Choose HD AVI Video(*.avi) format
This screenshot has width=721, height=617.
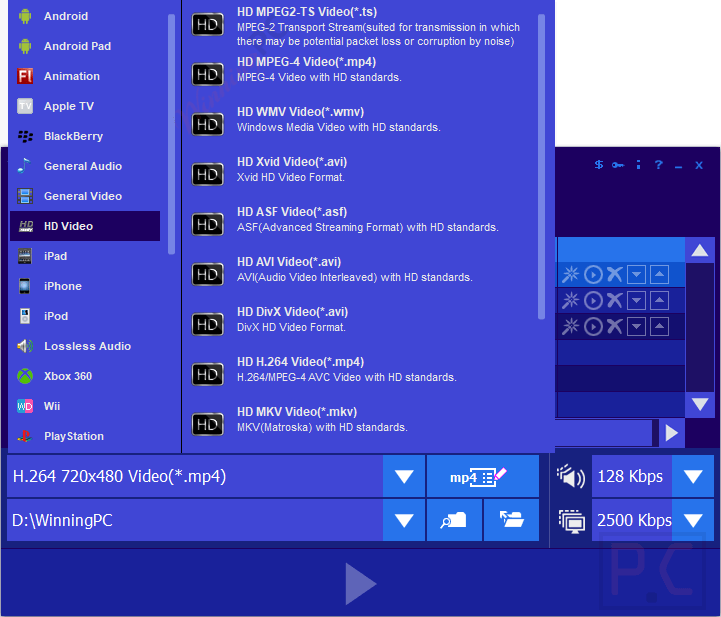(361, 274)
